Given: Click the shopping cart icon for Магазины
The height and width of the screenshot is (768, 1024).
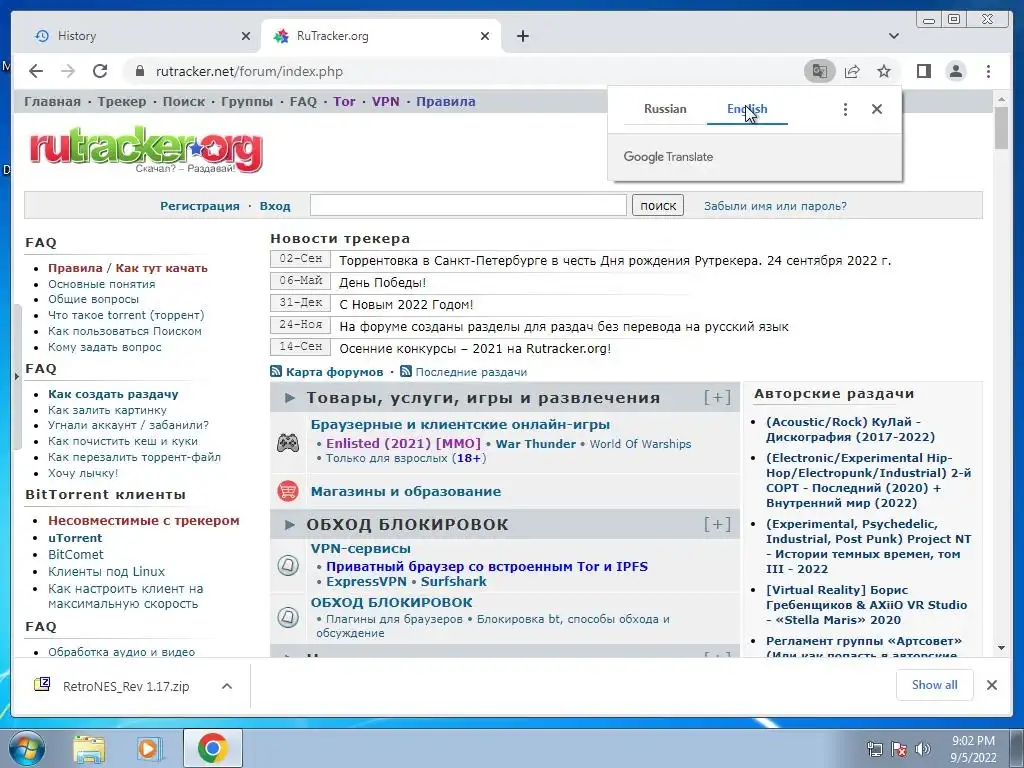Looking at the screenshot, I should [x=288, y=491].
